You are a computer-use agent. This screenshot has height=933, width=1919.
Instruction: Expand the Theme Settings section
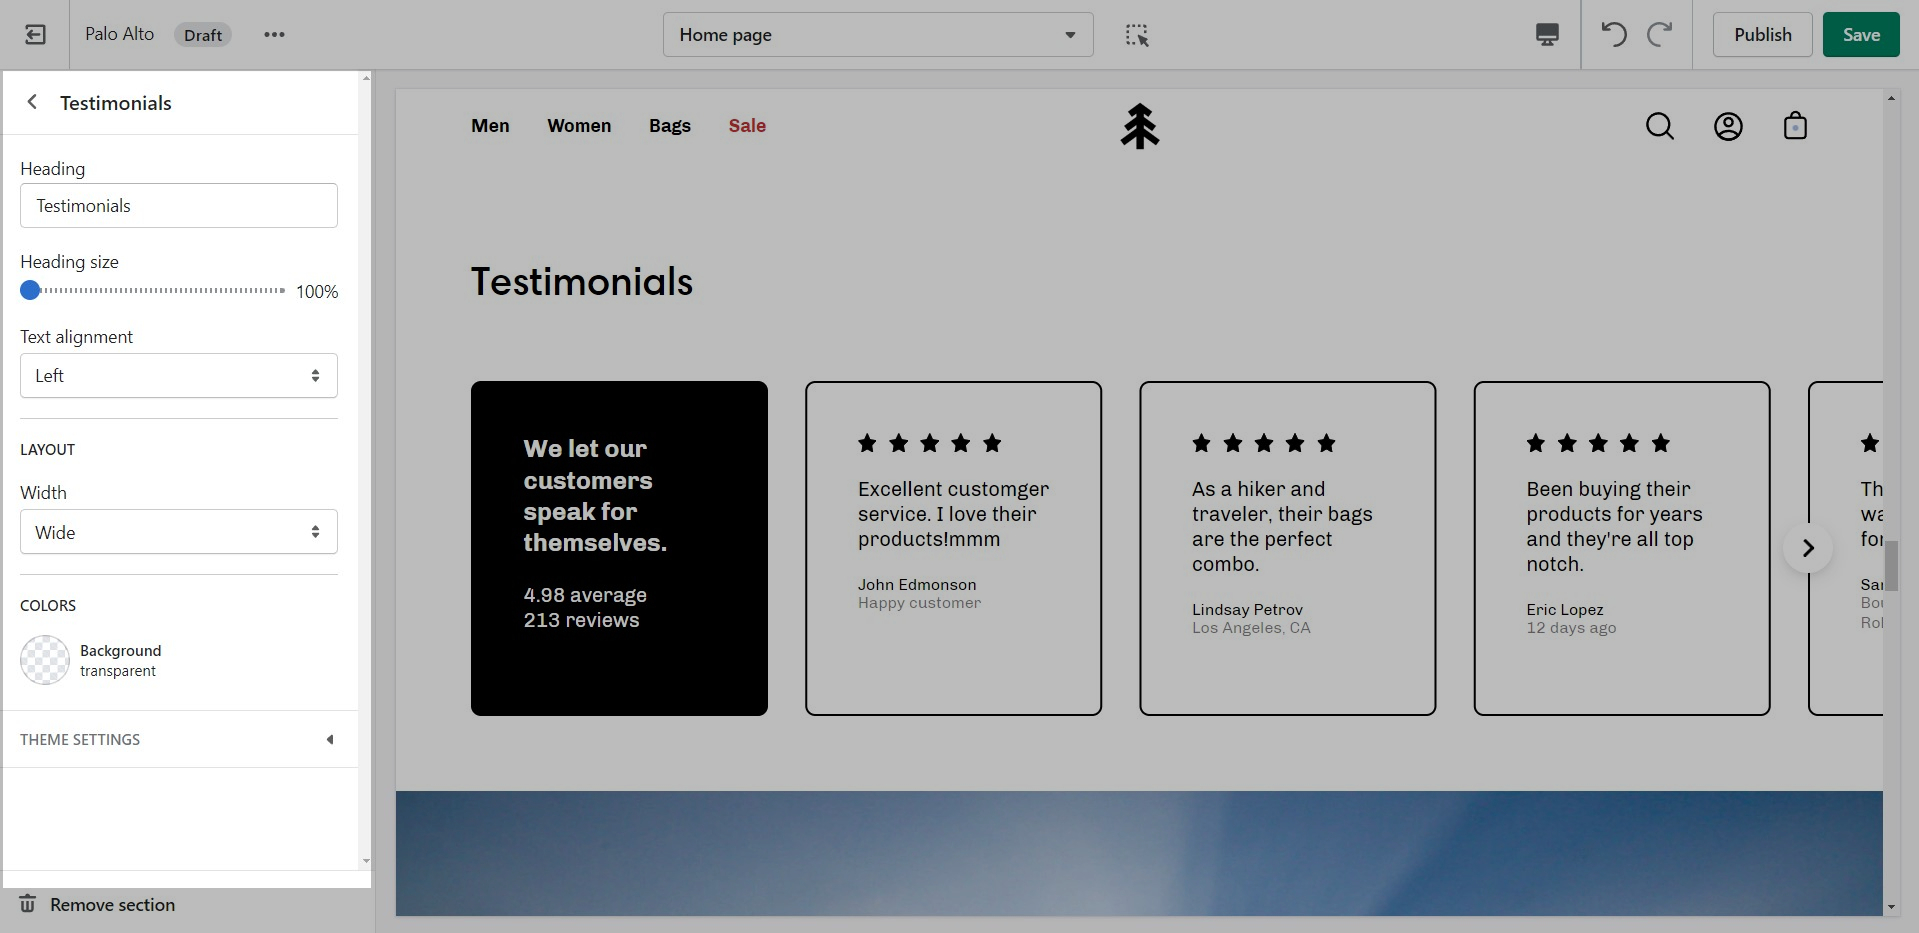pyautogui.click(x=179, y=740)
